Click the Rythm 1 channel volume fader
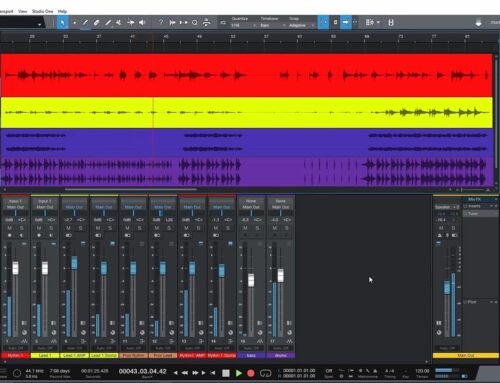This screenshot has width=500, height=383. (x=15, y=268)
